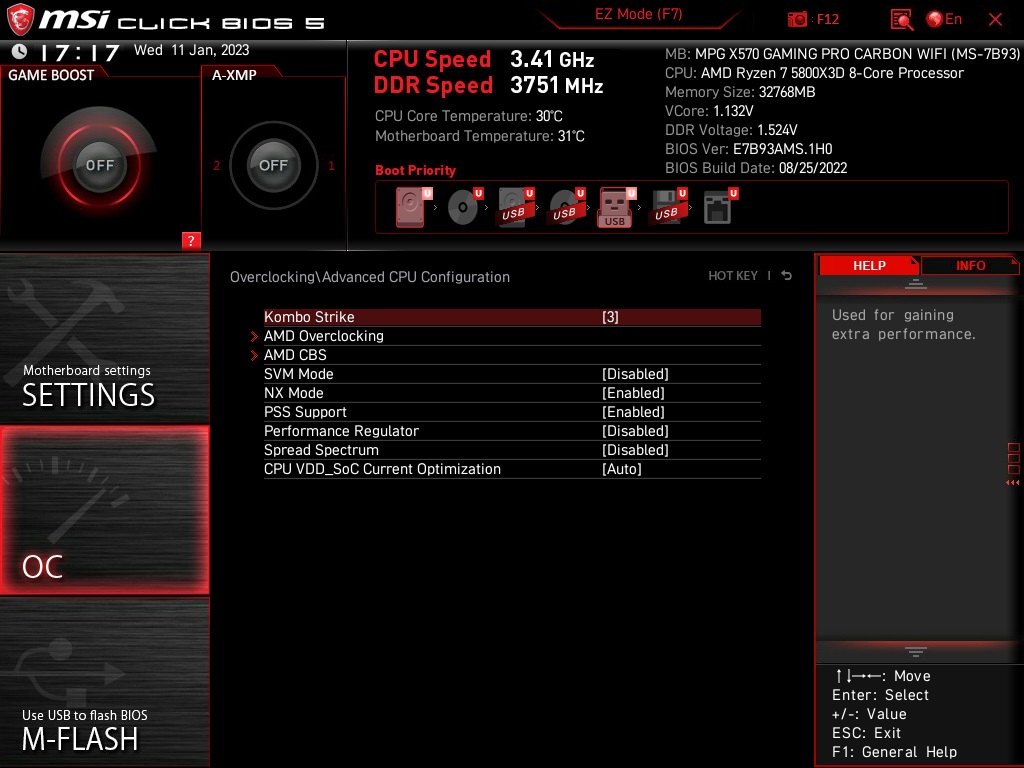Switch to EZ Mode (F7)

(x=638, y=14)
